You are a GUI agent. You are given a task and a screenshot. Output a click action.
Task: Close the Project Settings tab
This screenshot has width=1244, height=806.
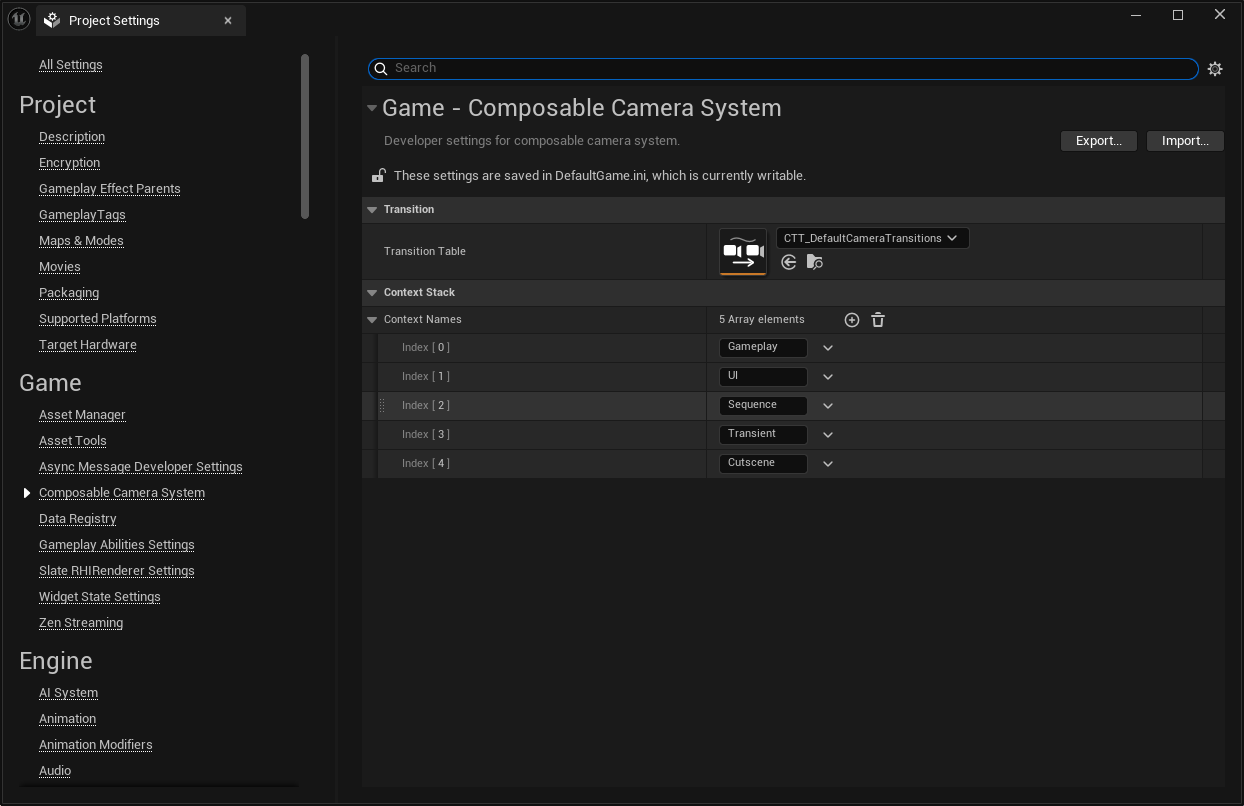(x=228, y=21)
